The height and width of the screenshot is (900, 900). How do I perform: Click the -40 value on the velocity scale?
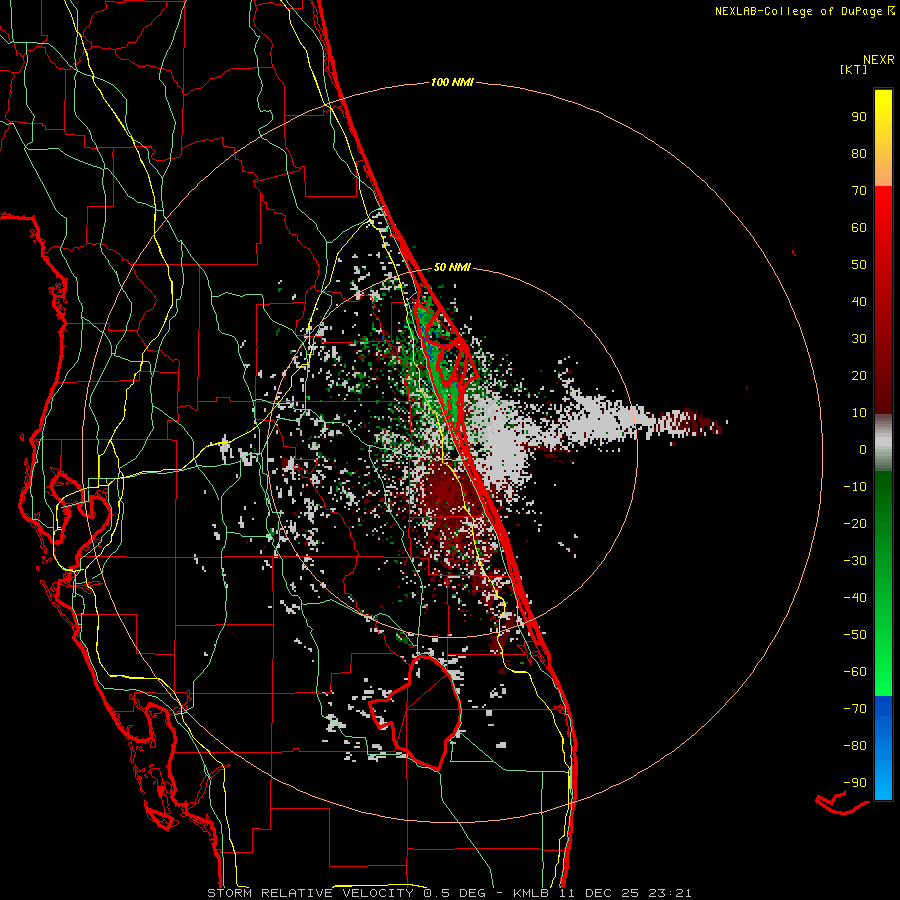(x=855, y=598)
